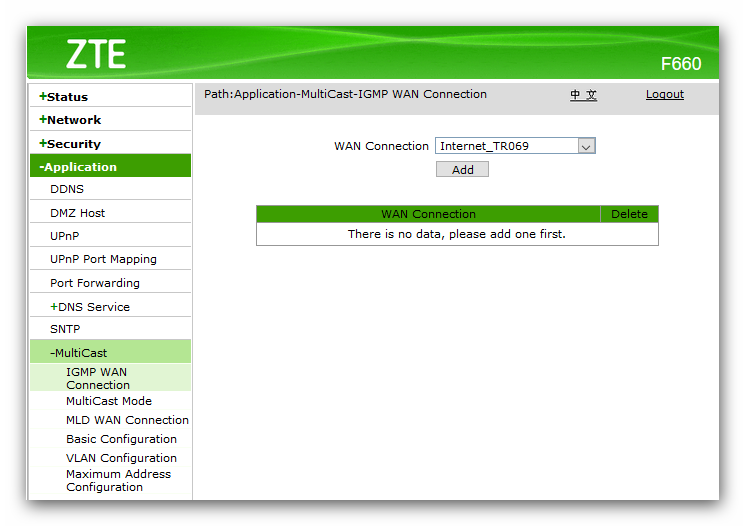Open MultiCast Mode page
Viewport: 745px width, 526px height.
[x=109, y=401]
